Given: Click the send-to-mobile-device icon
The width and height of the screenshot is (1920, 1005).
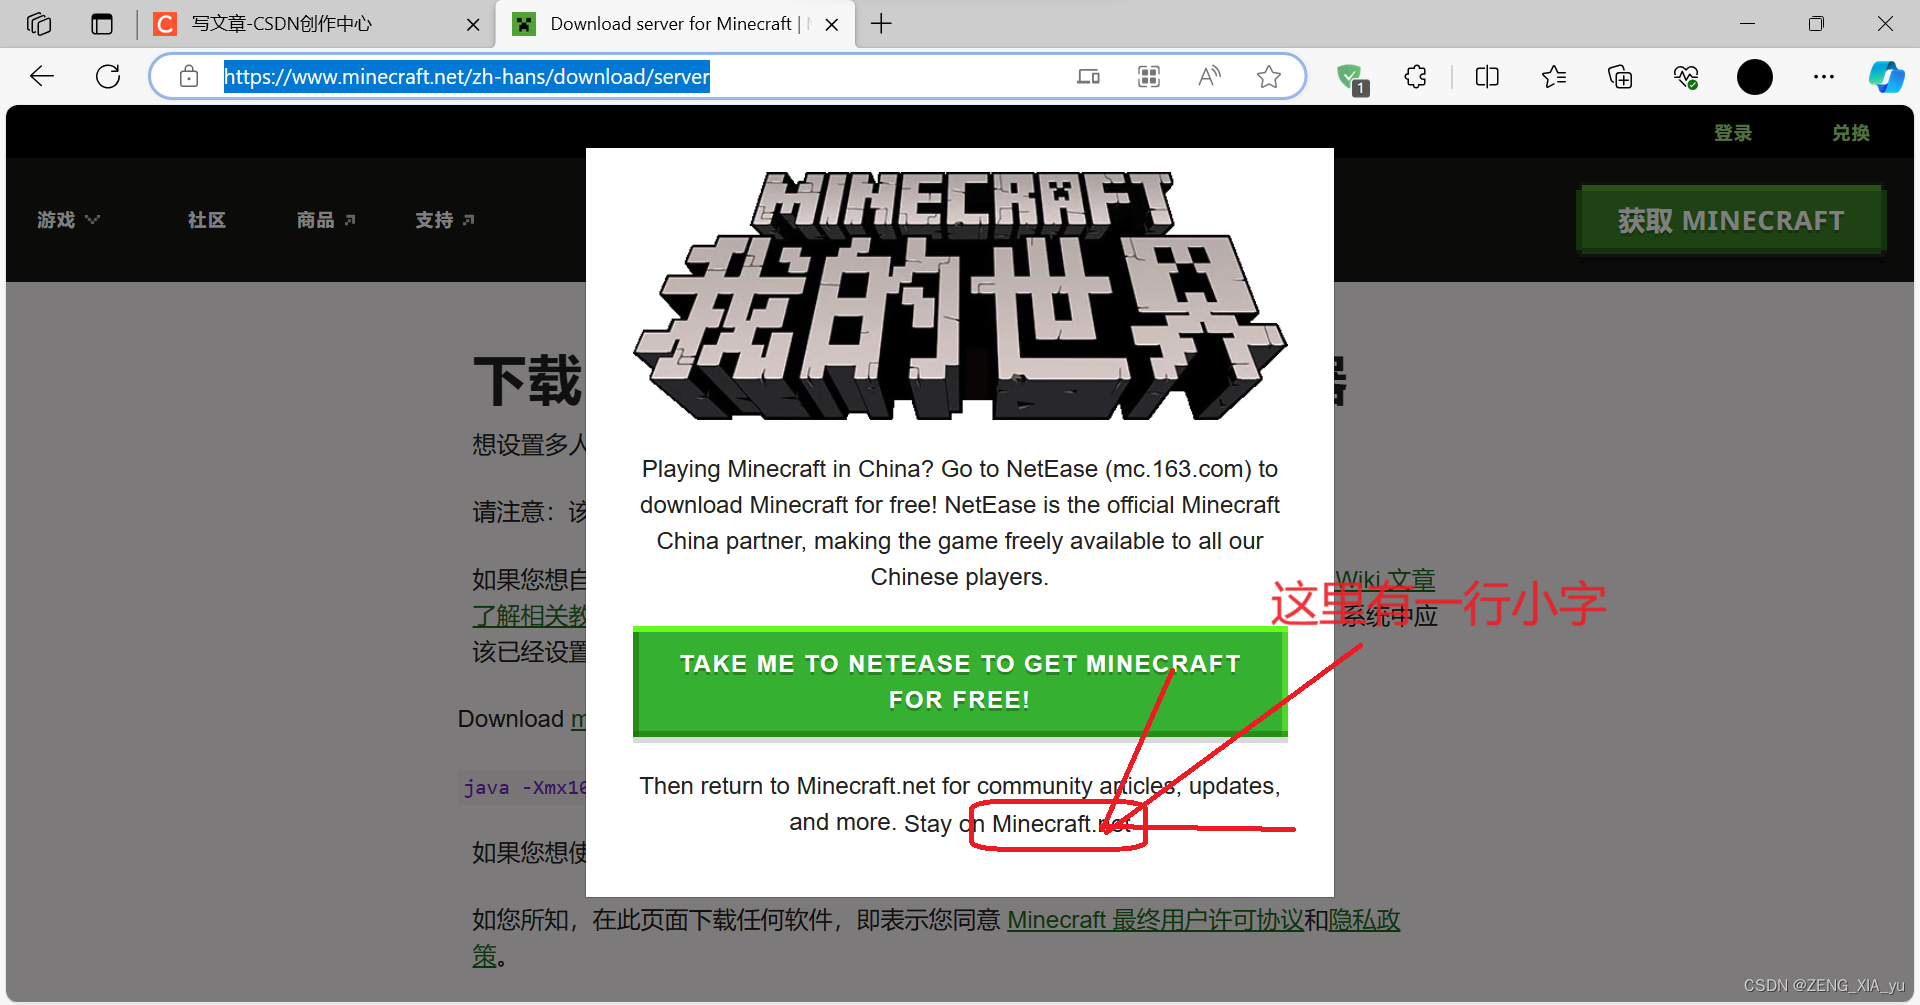Looking at the screenshot, I should pos(1089,76).
